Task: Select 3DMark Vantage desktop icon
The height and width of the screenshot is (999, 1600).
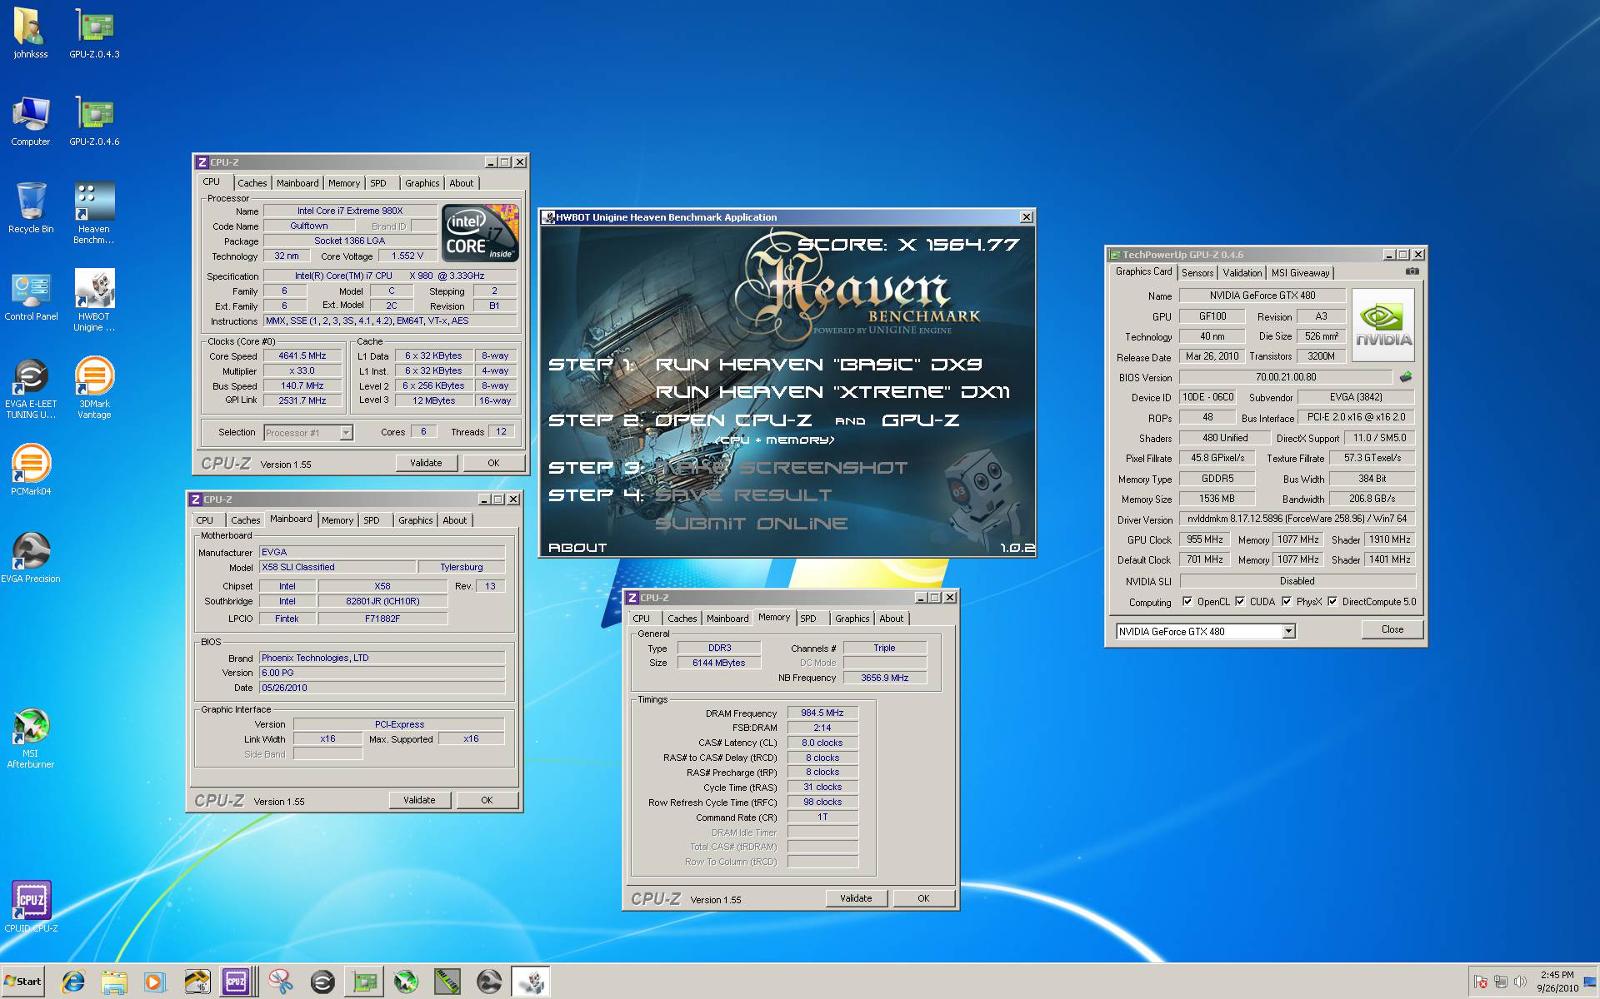Action: tap(94, 388)
